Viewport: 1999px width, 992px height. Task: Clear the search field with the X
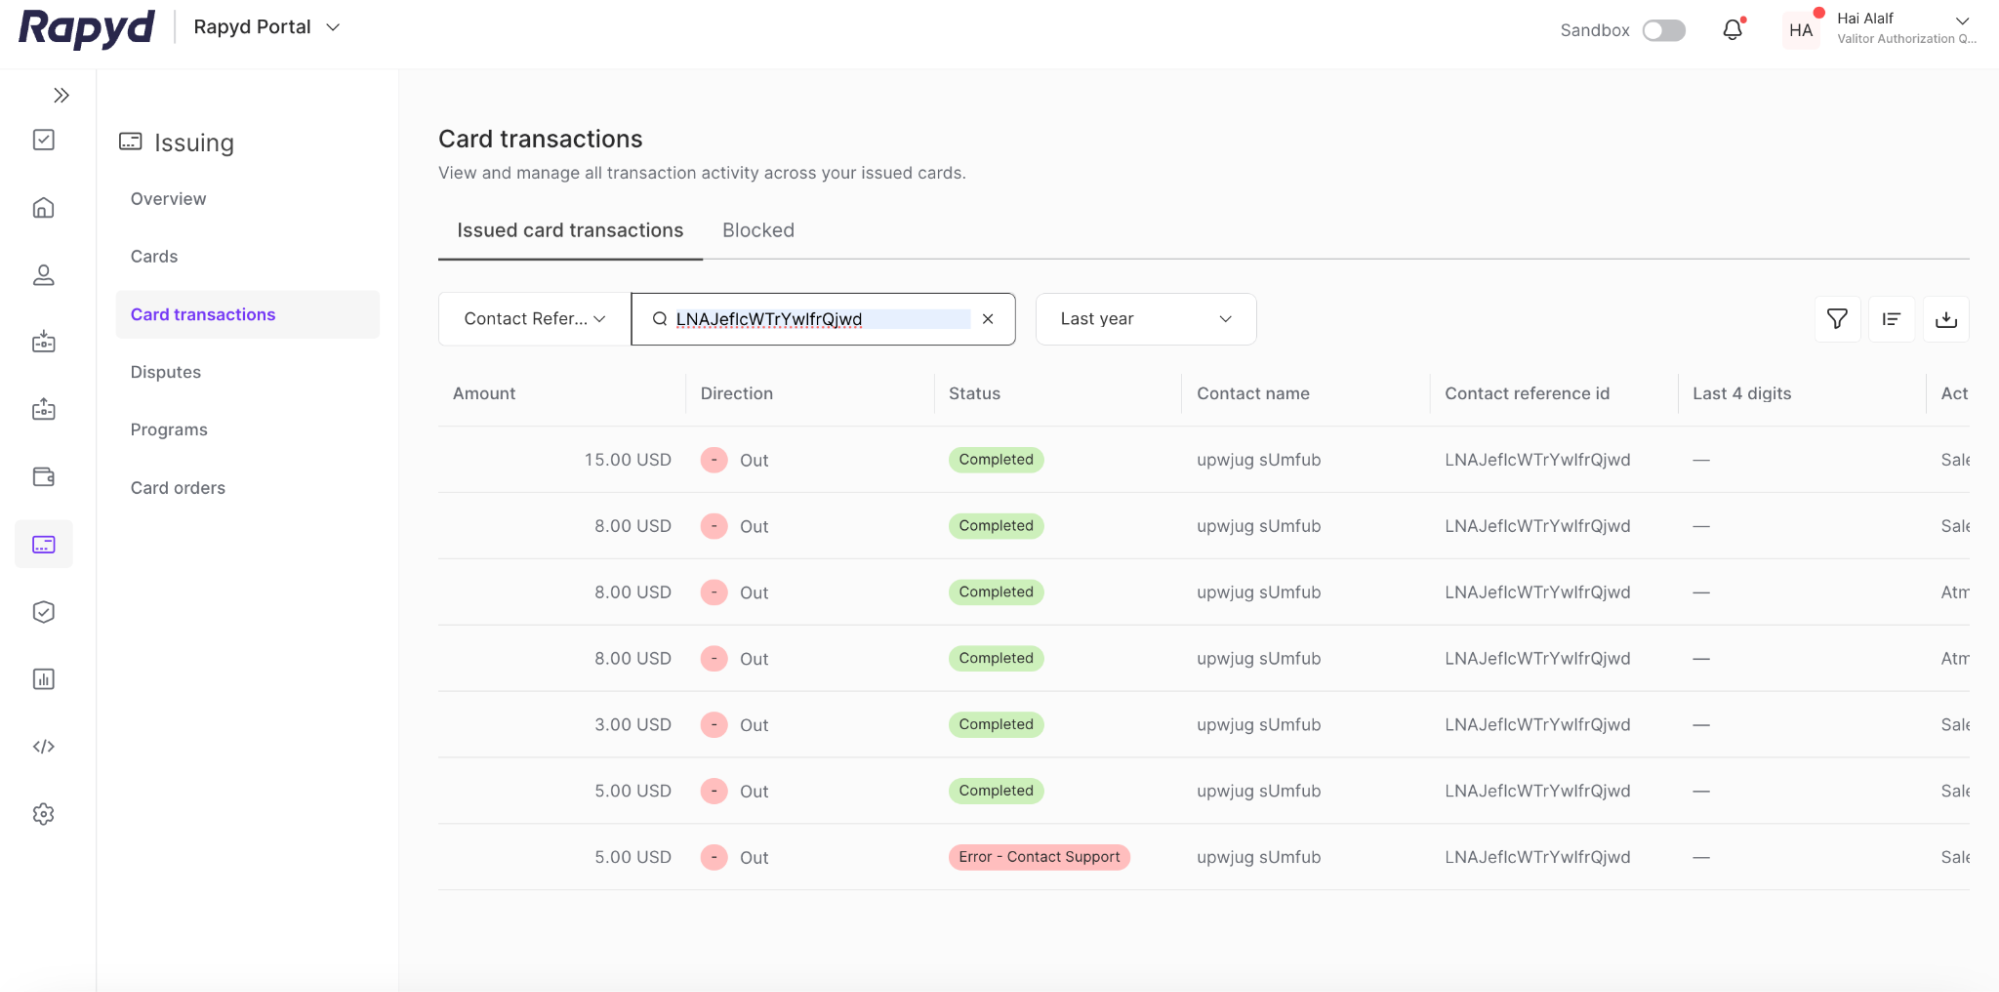[988, 318]
